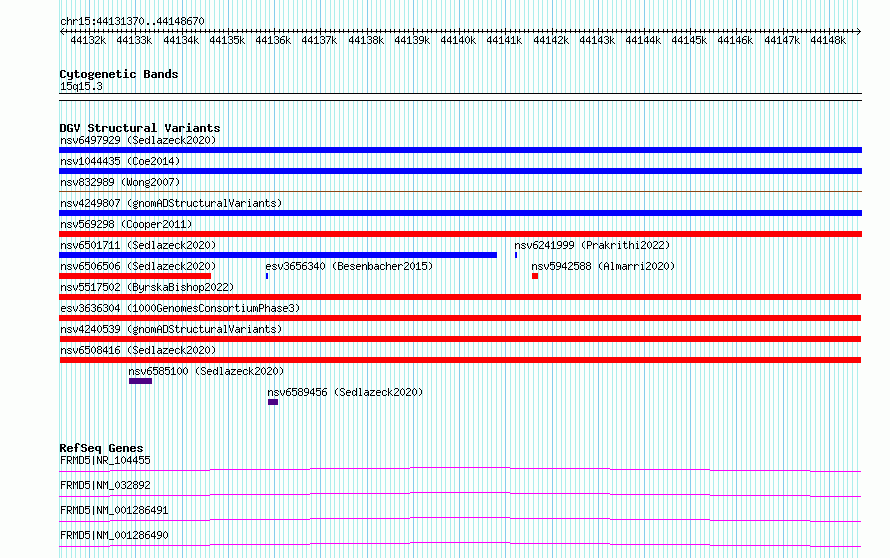This screenshot has height=558, width=890.
Task: Select the small red block under nsv5942588
Action: (535, 276)
